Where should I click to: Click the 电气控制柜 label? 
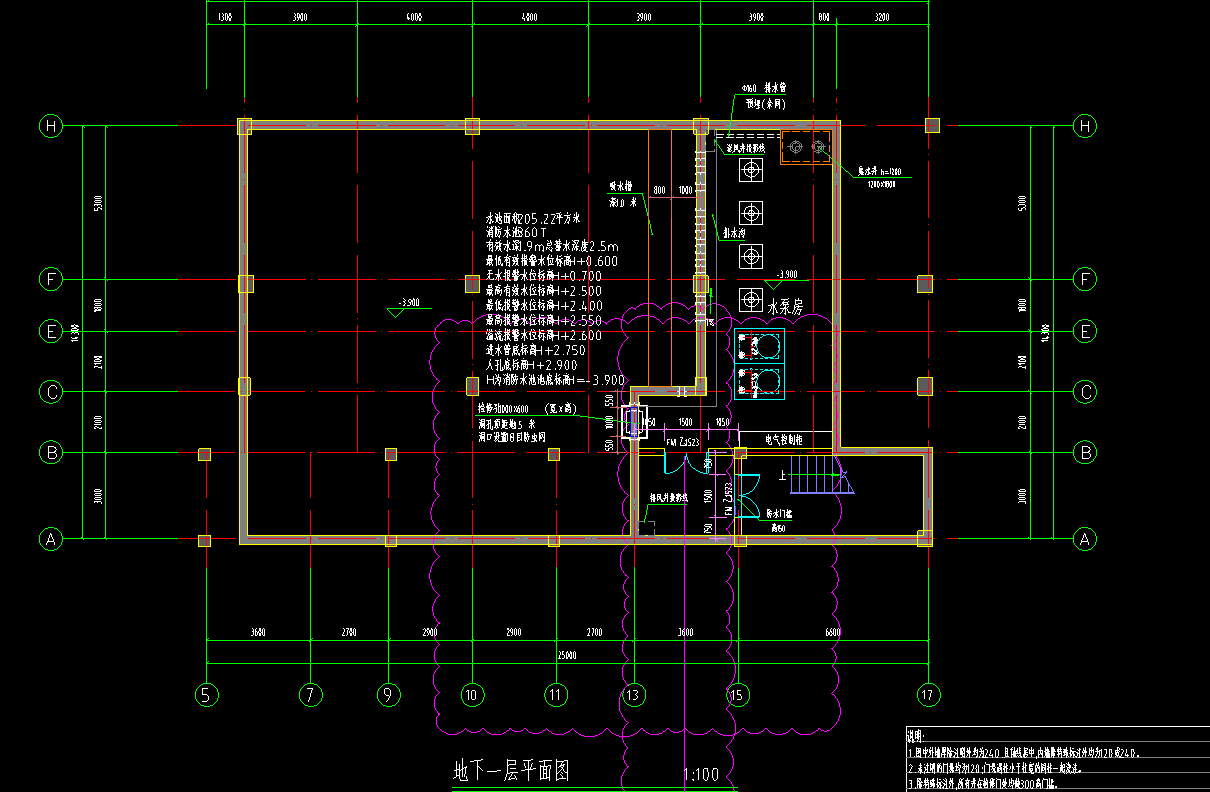[785, 439]
